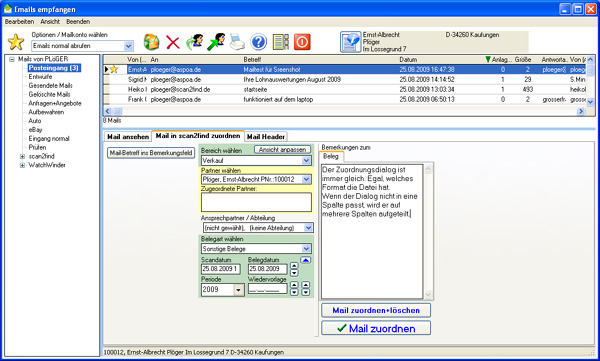Viewport: 600px width, 361px height.
Task: Click the column layout list icon
Action: click(280, 42)
